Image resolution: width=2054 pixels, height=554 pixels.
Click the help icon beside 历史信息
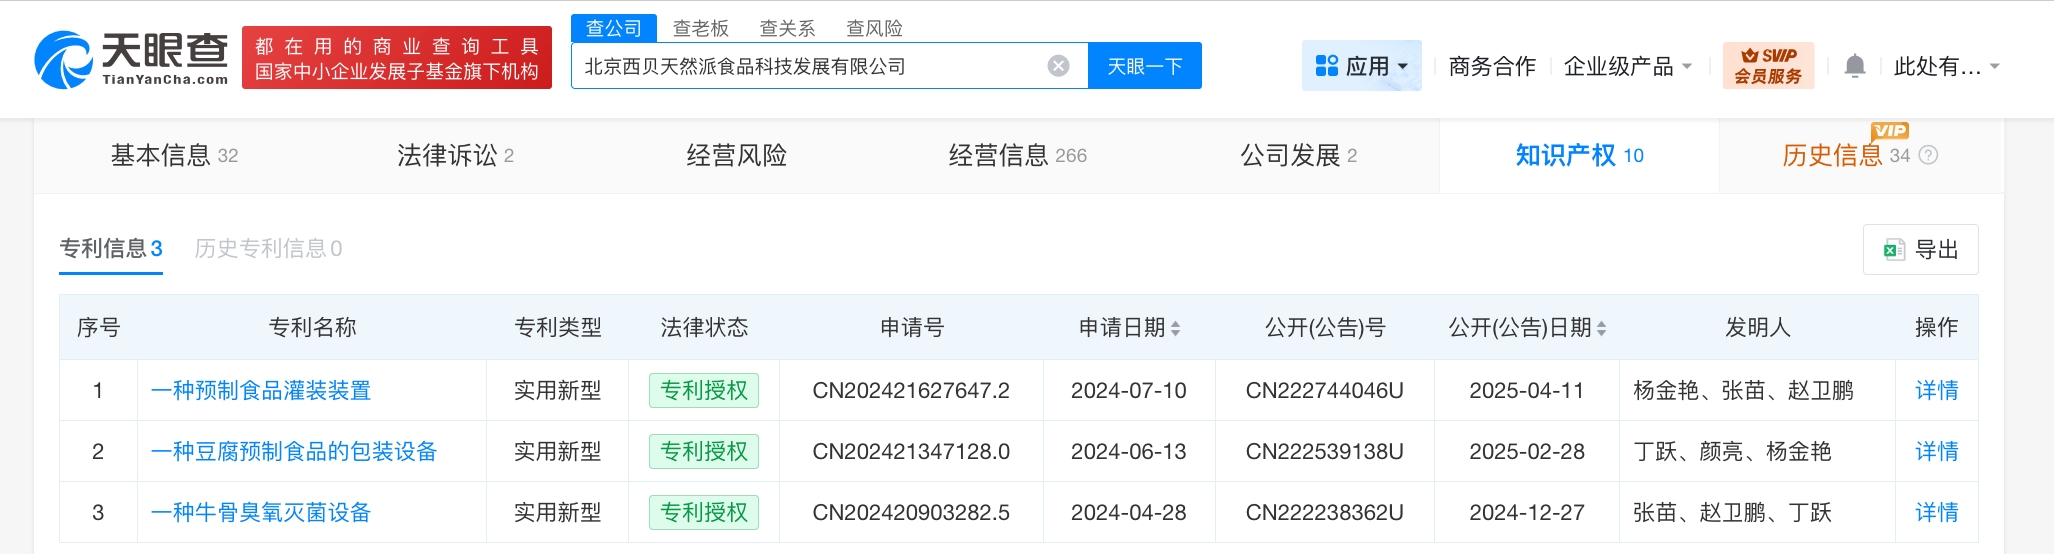tap(1929, 155)
